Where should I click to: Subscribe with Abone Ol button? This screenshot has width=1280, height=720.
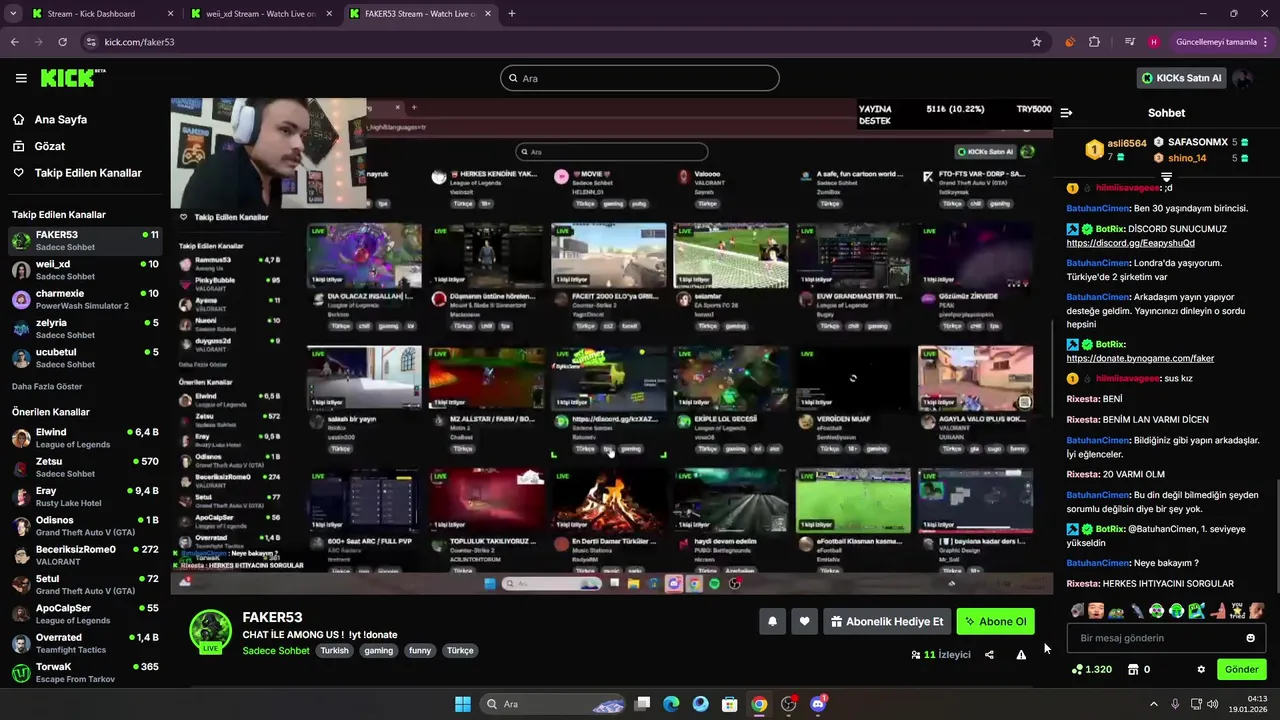point(995,621)
